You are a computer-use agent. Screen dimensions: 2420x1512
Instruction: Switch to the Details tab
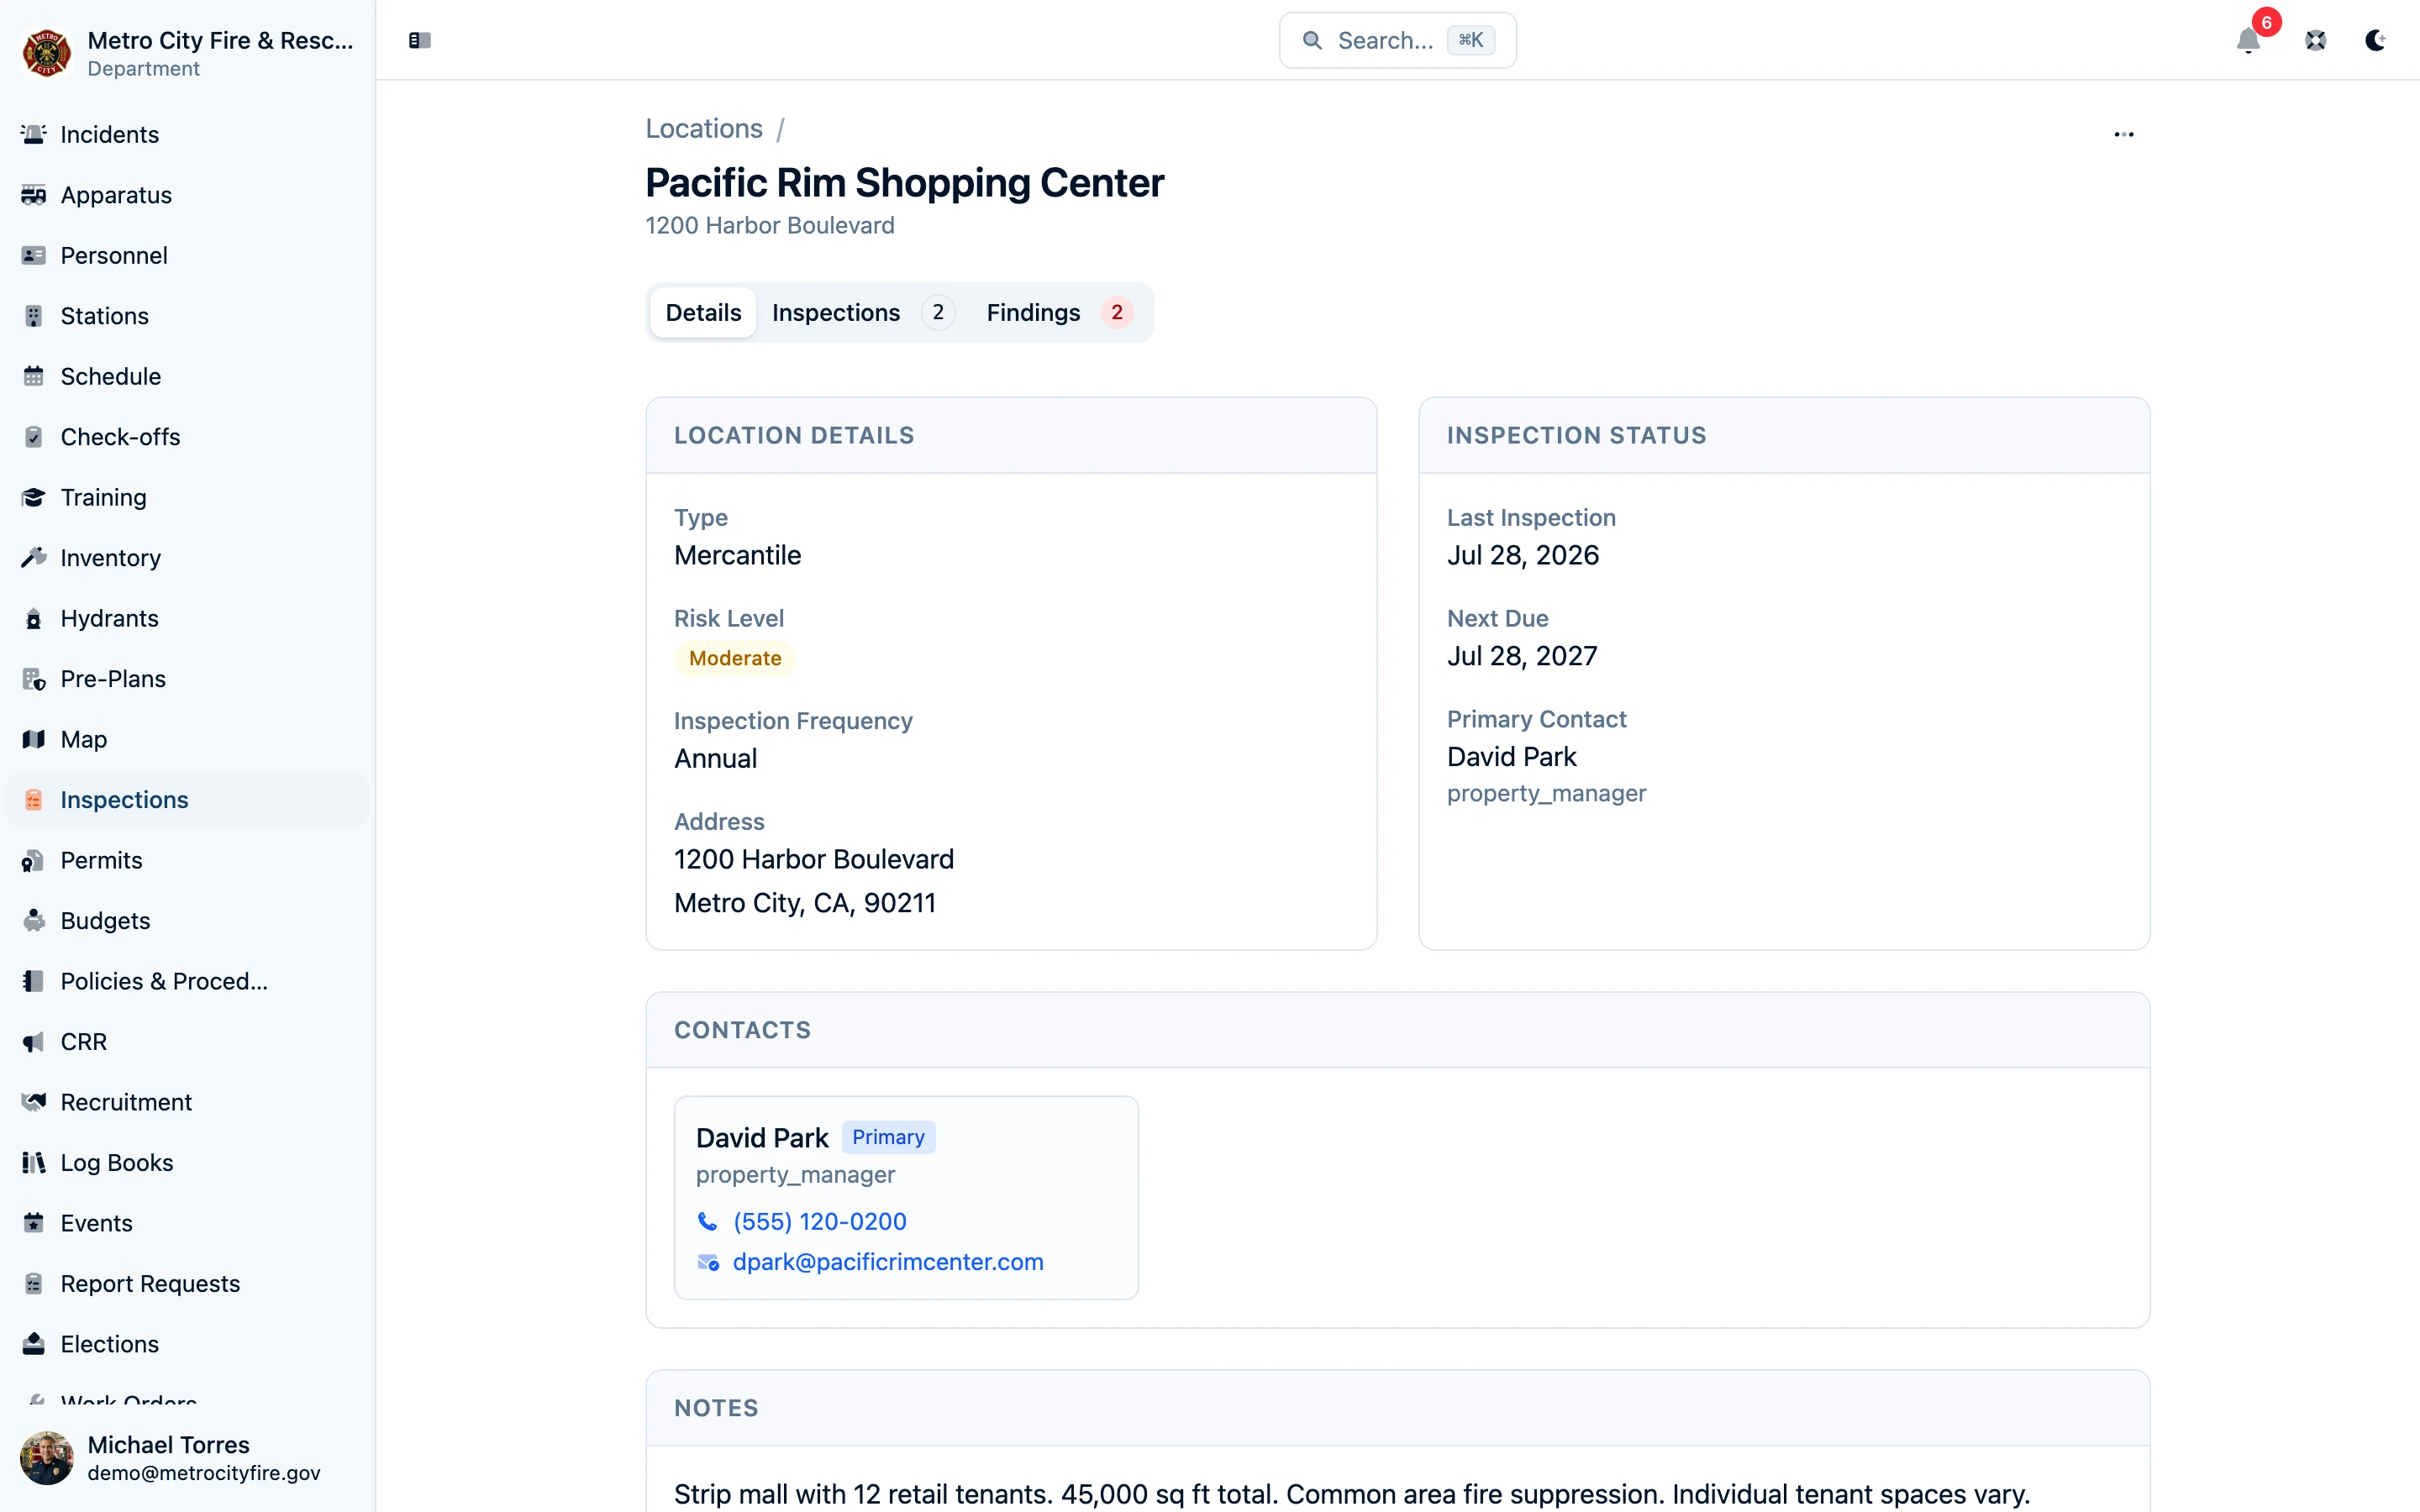pos(703,313)
